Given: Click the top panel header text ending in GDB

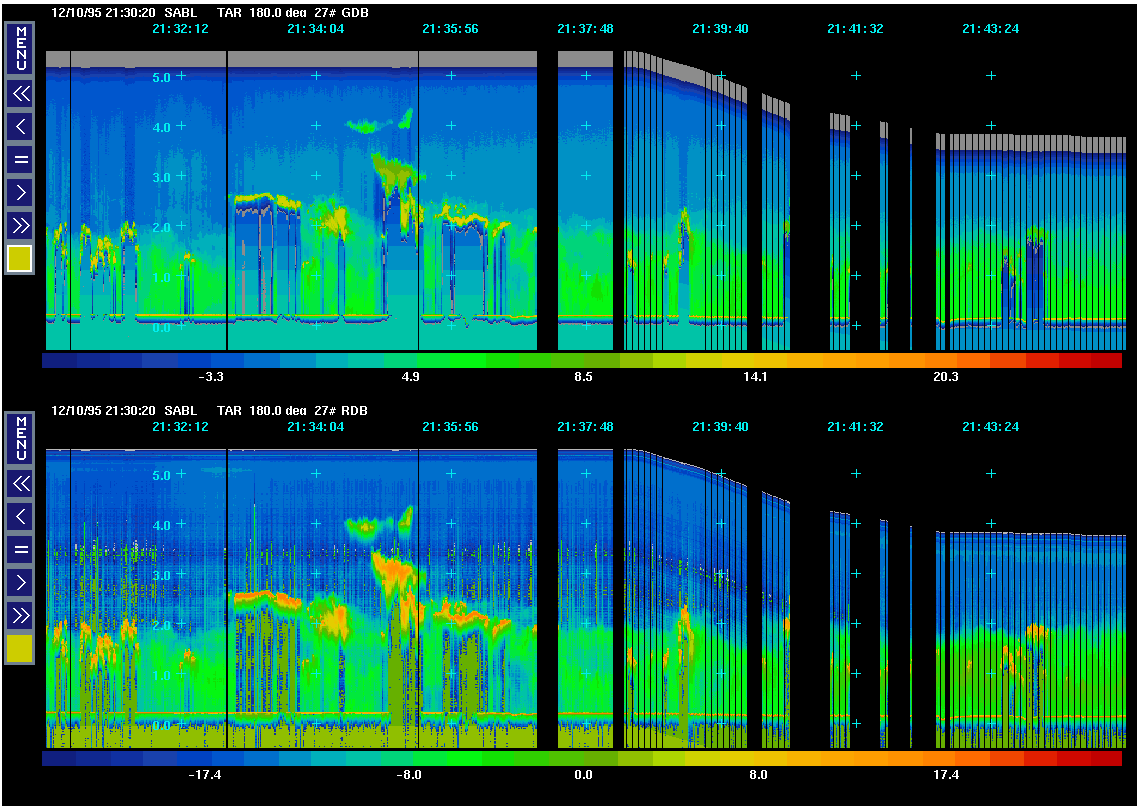Looking at the screenshot, I should pos(217,13).
